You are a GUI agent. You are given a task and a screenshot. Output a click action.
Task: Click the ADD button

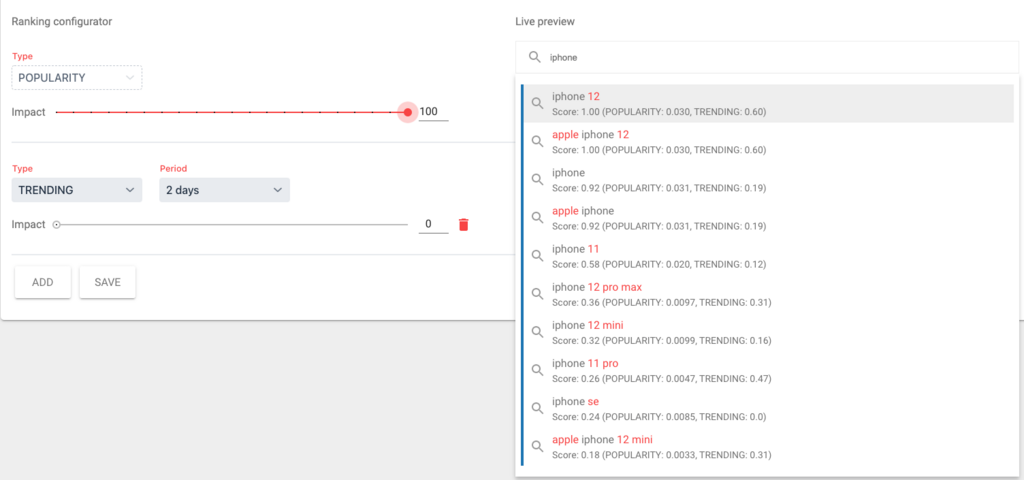(x=42, y=282)
